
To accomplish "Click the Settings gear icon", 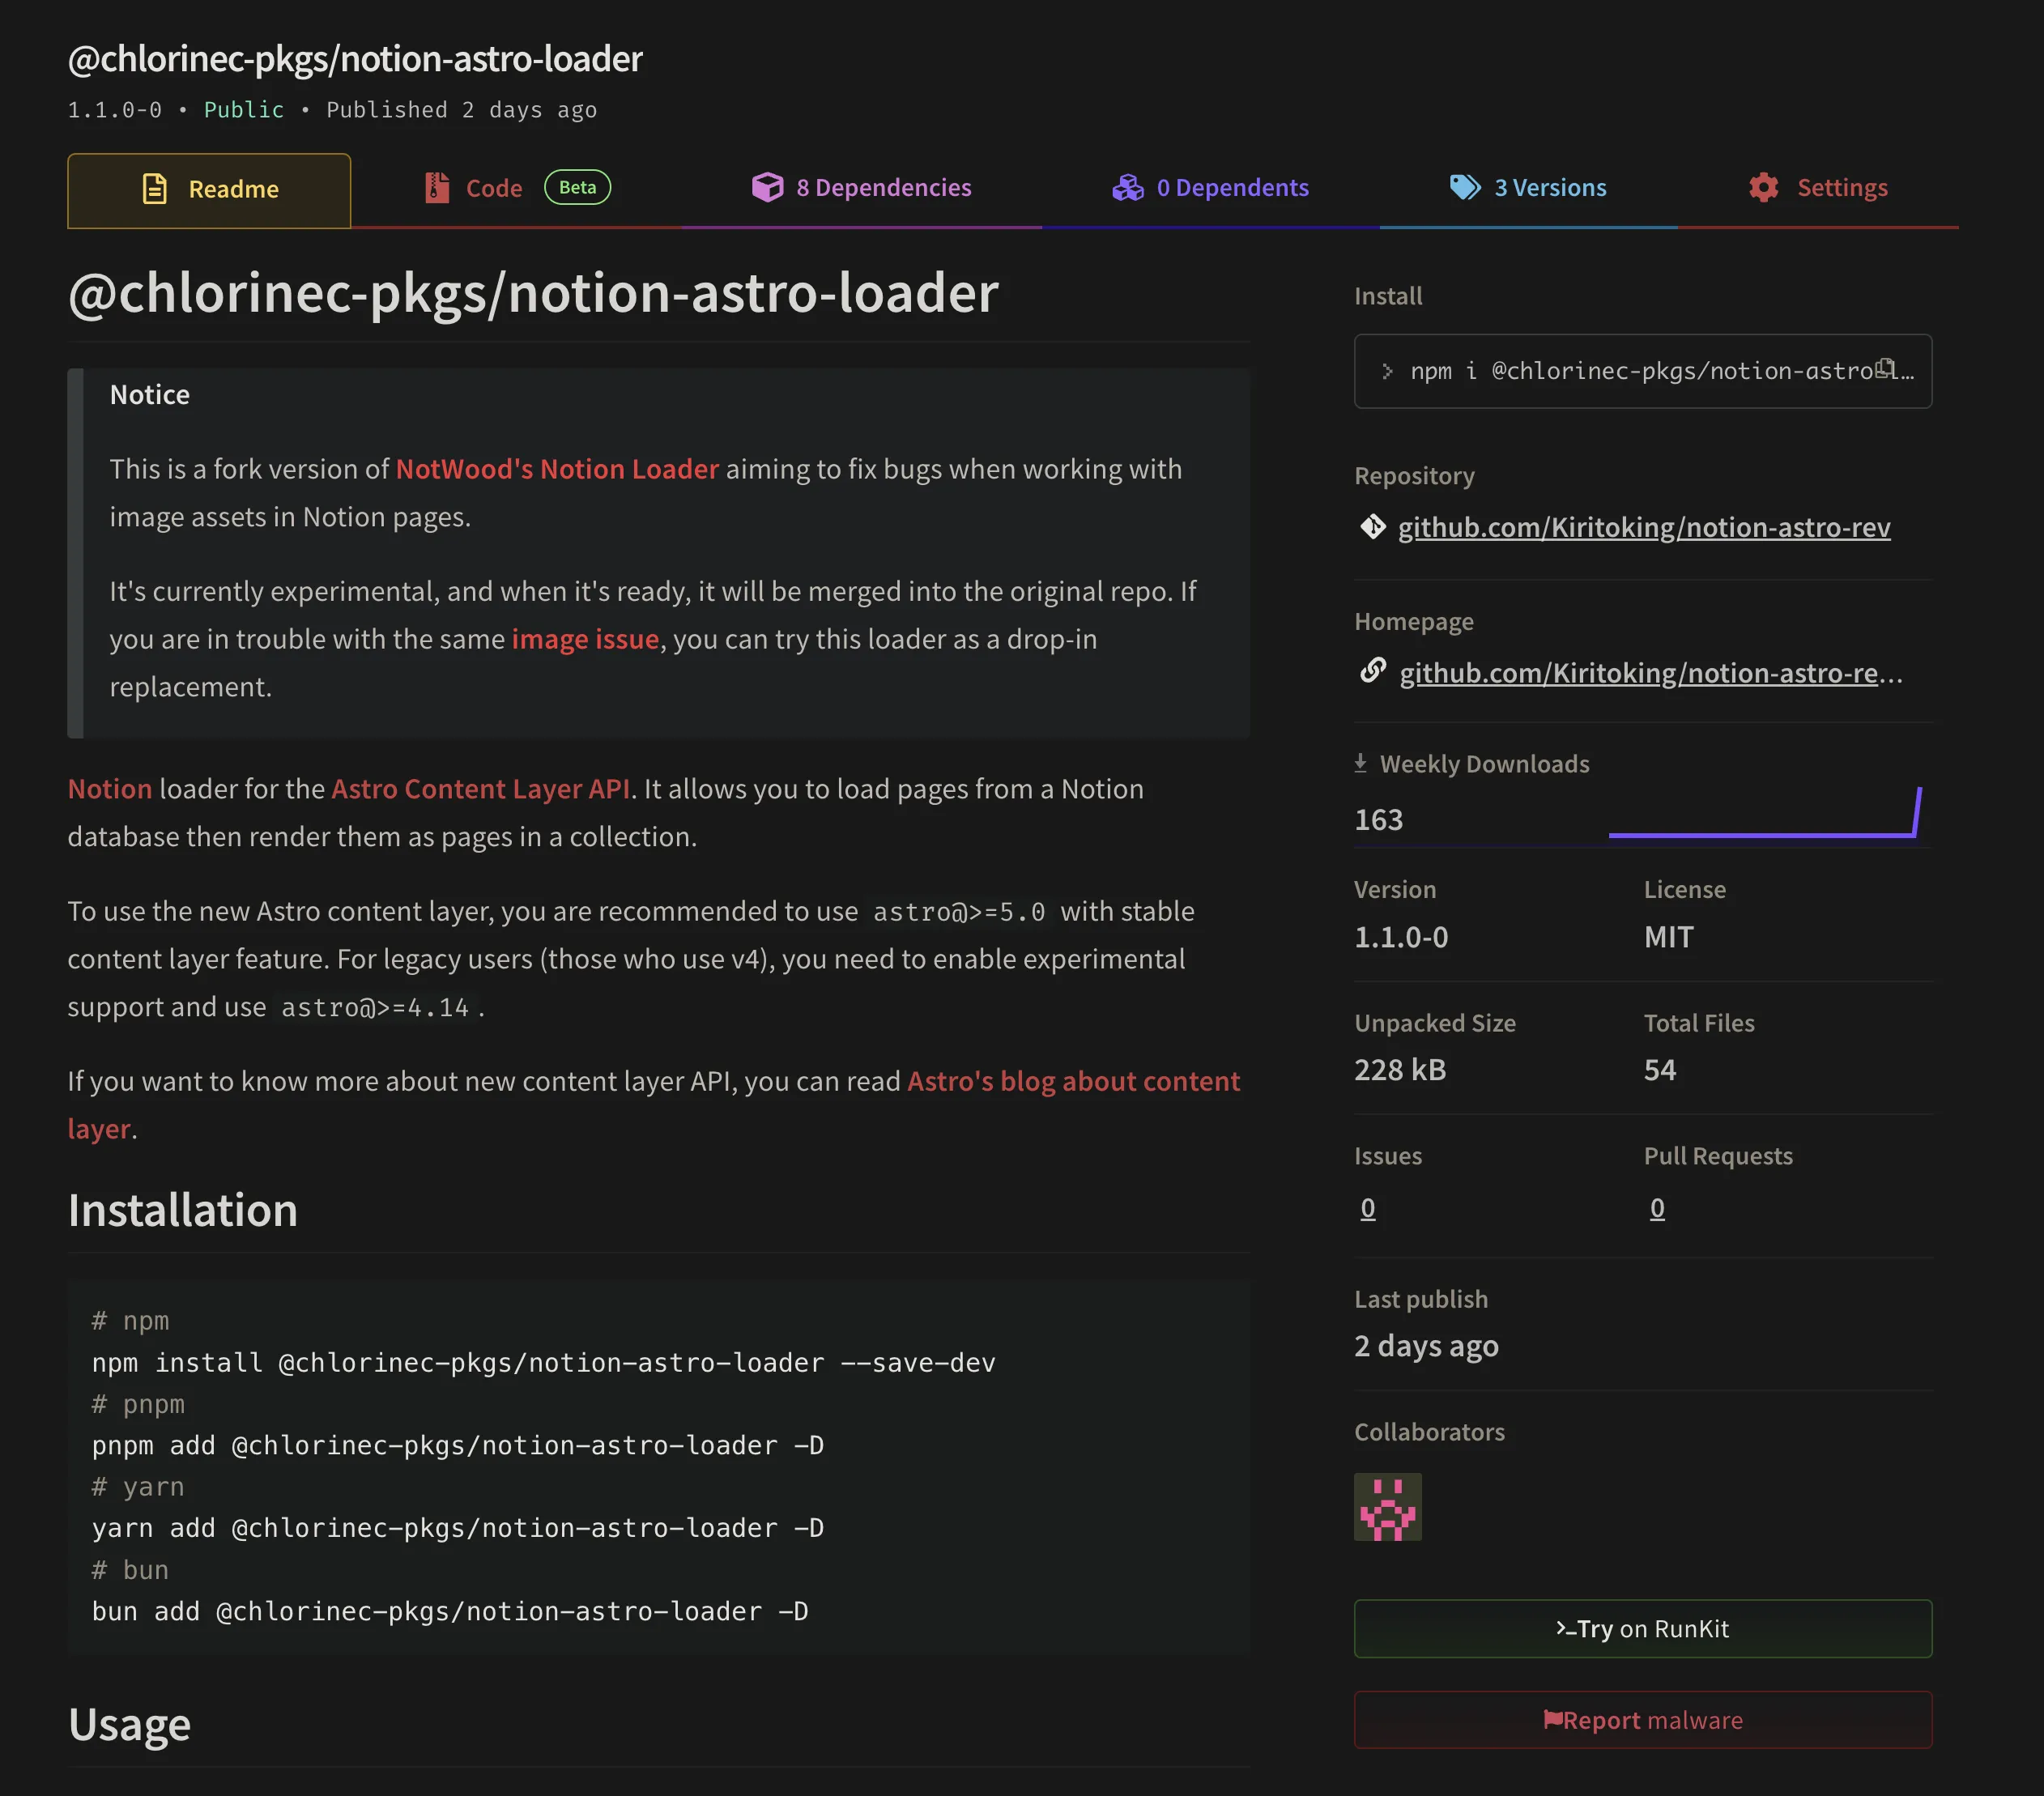I will pos(1764,187).
